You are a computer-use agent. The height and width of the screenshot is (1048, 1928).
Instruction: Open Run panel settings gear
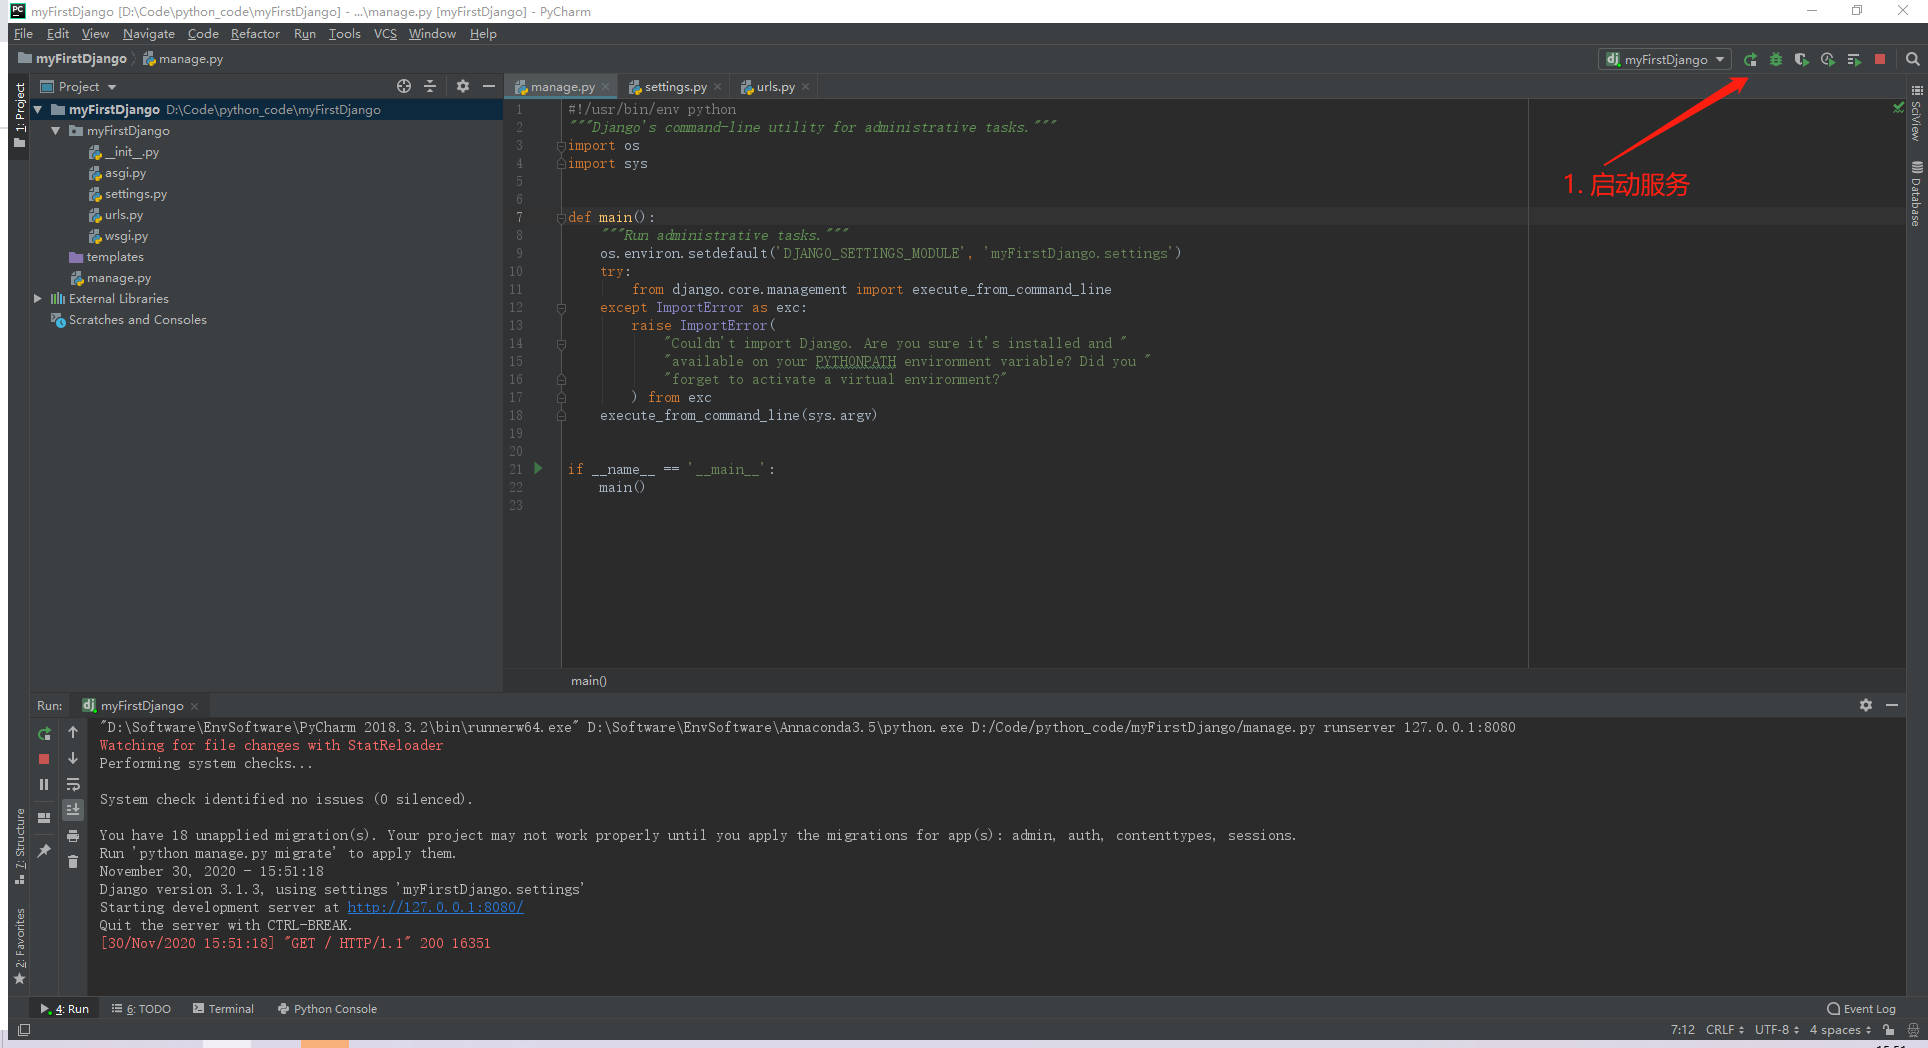click(x=1866, y=705)
